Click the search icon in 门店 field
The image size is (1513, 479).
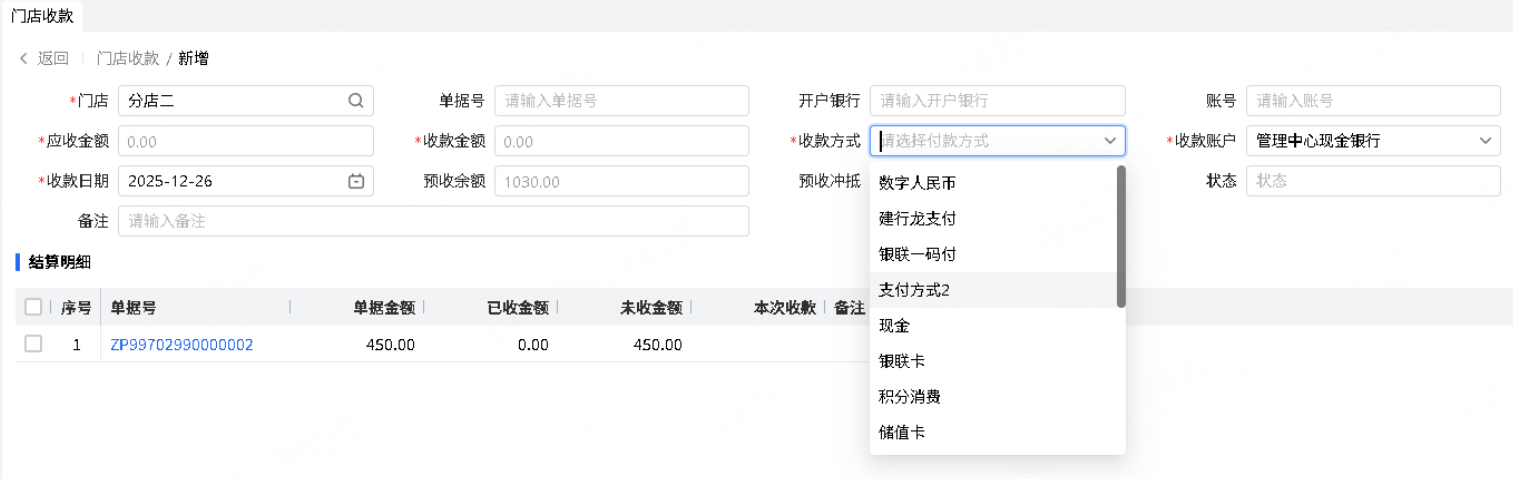tap(356, 101)
